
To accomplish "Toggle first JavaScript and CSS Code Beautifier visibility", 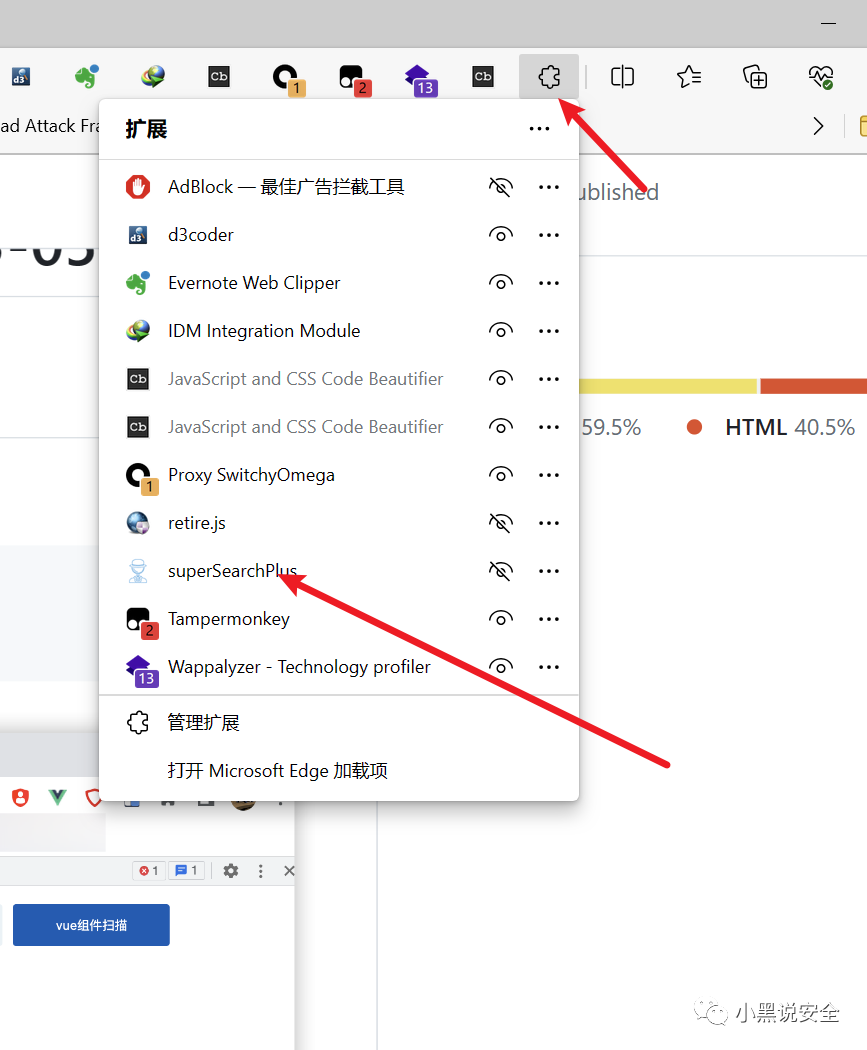I will click(501, 379).
